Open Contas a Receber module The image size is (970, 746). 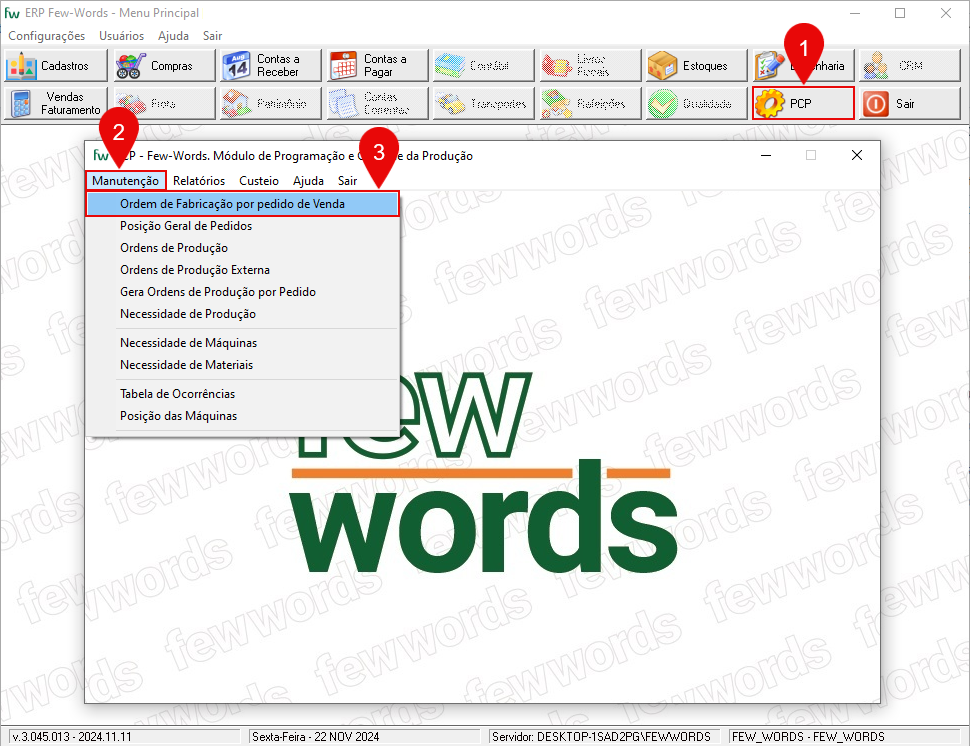coord(271,66)
